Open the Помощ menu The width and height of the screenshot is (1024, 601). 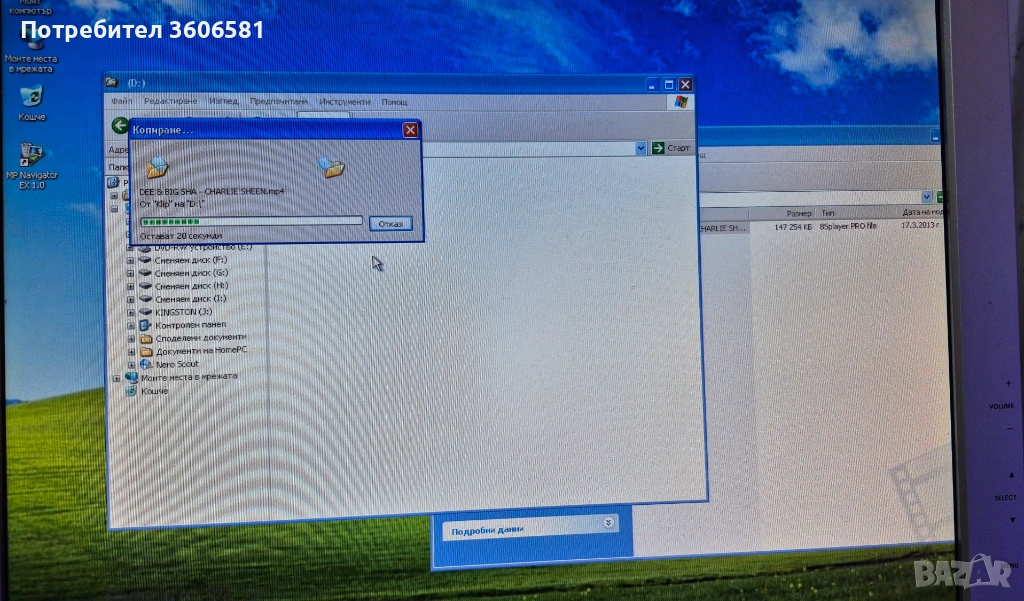click(394, 102)
